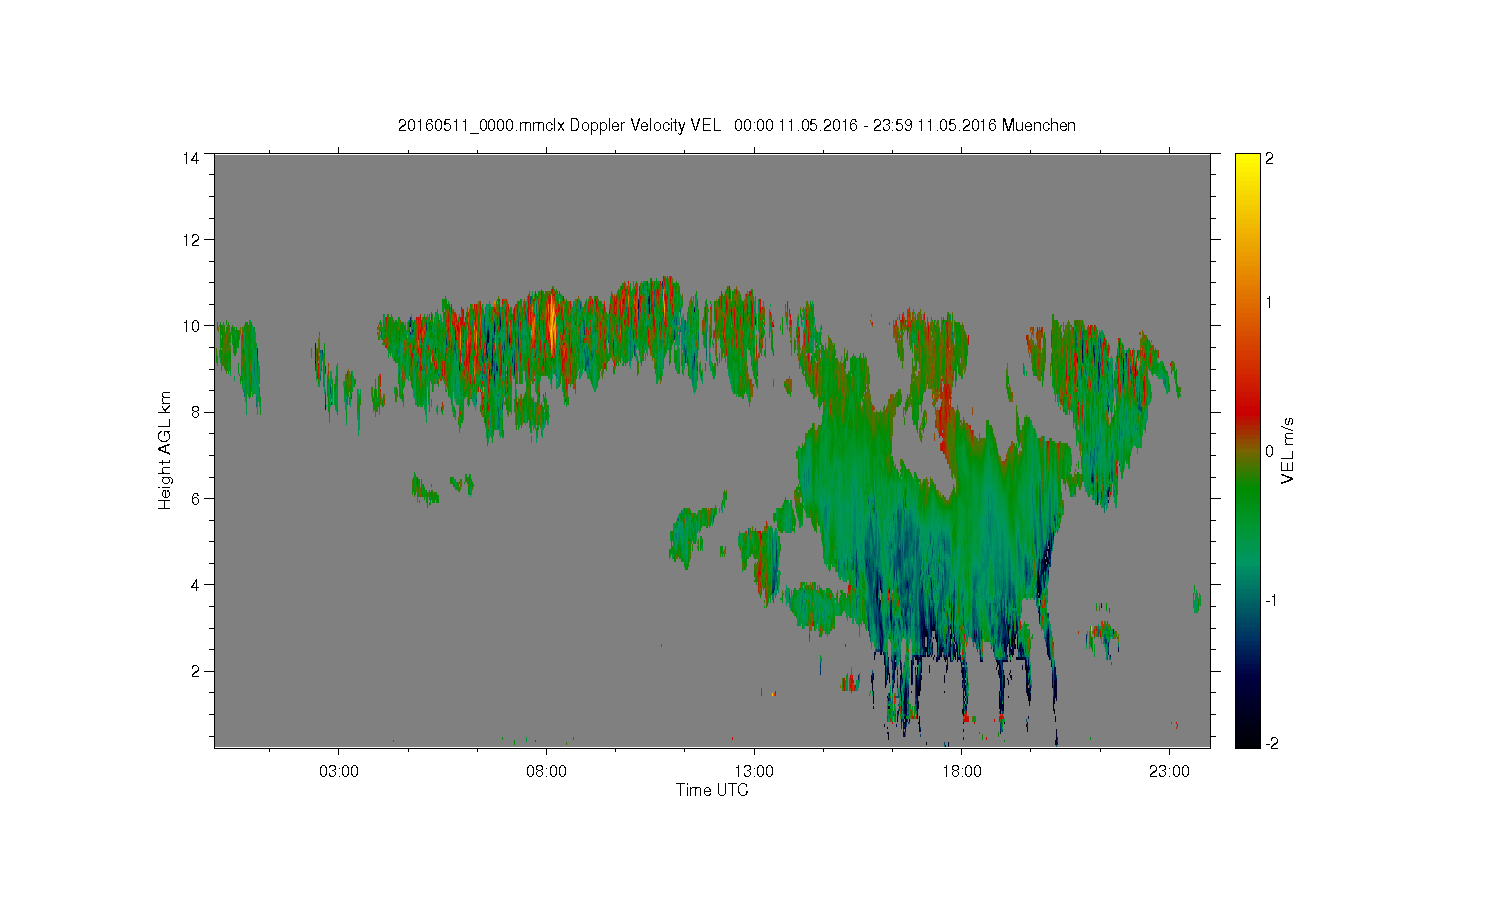Click the colorbar value label 1
This screenshot has width=1500, height=900.
click(1270, 302)
